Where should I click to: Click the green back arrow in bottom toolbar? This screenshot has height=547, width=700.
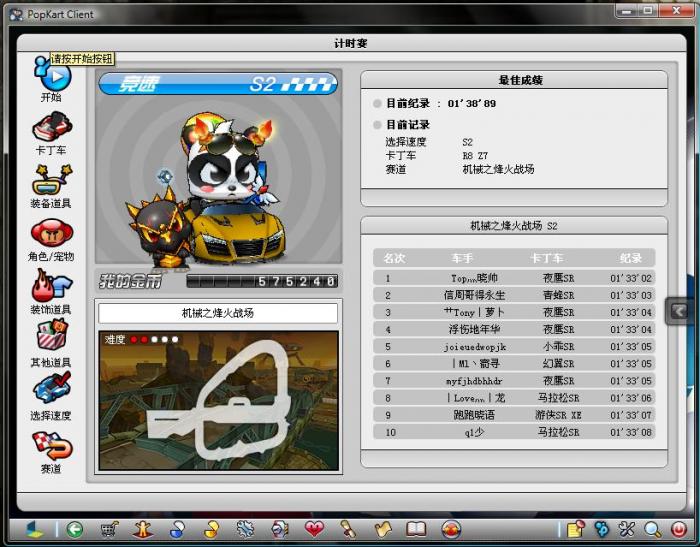75,530
